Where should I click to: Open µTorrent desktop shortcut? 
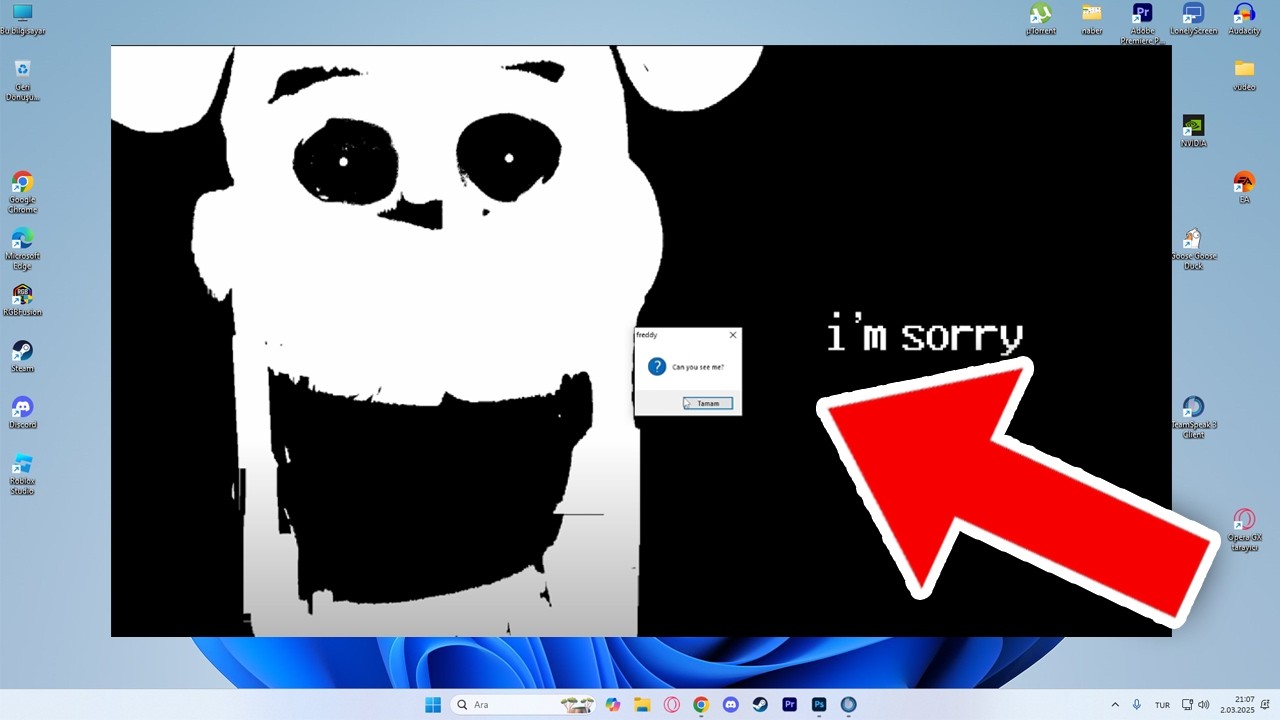(x=1041, y=20)
